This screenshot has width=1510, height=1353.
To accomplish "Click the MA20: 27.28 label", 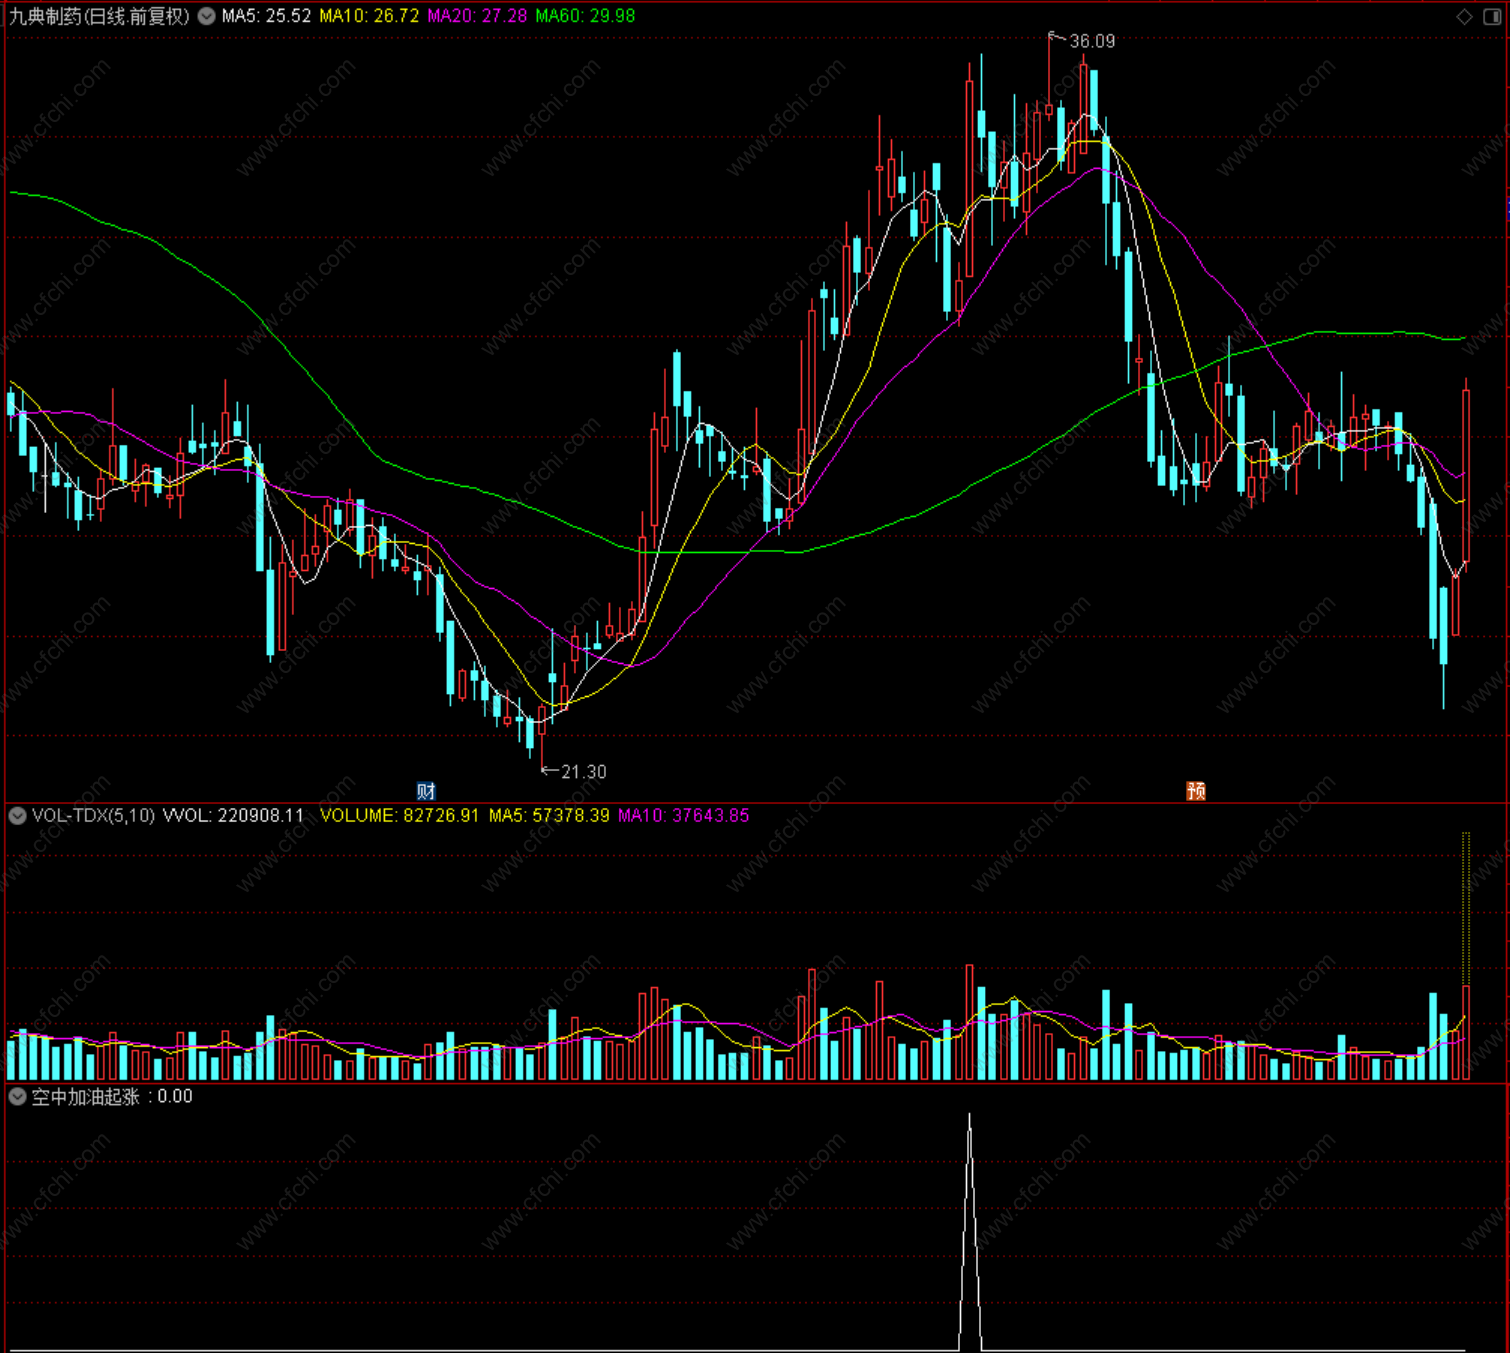I will (477, 16).
